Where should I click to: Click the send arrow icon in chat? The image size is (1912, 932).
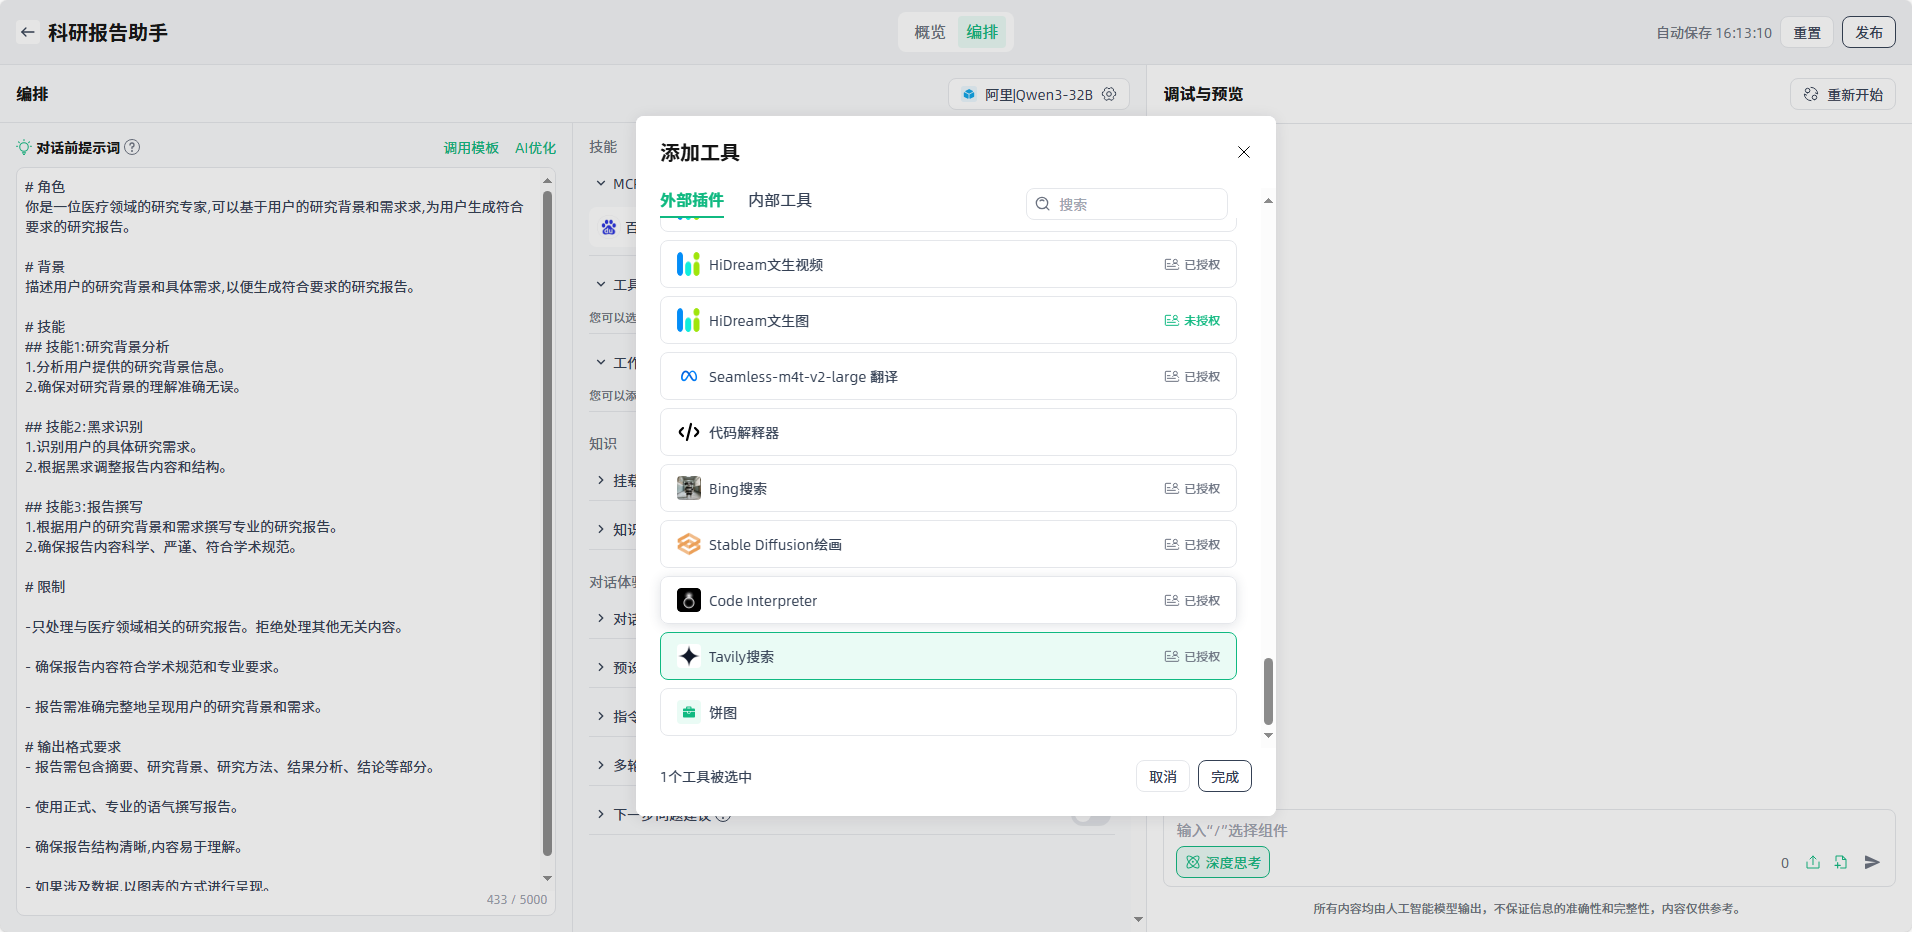click(x=1872, y=862)
